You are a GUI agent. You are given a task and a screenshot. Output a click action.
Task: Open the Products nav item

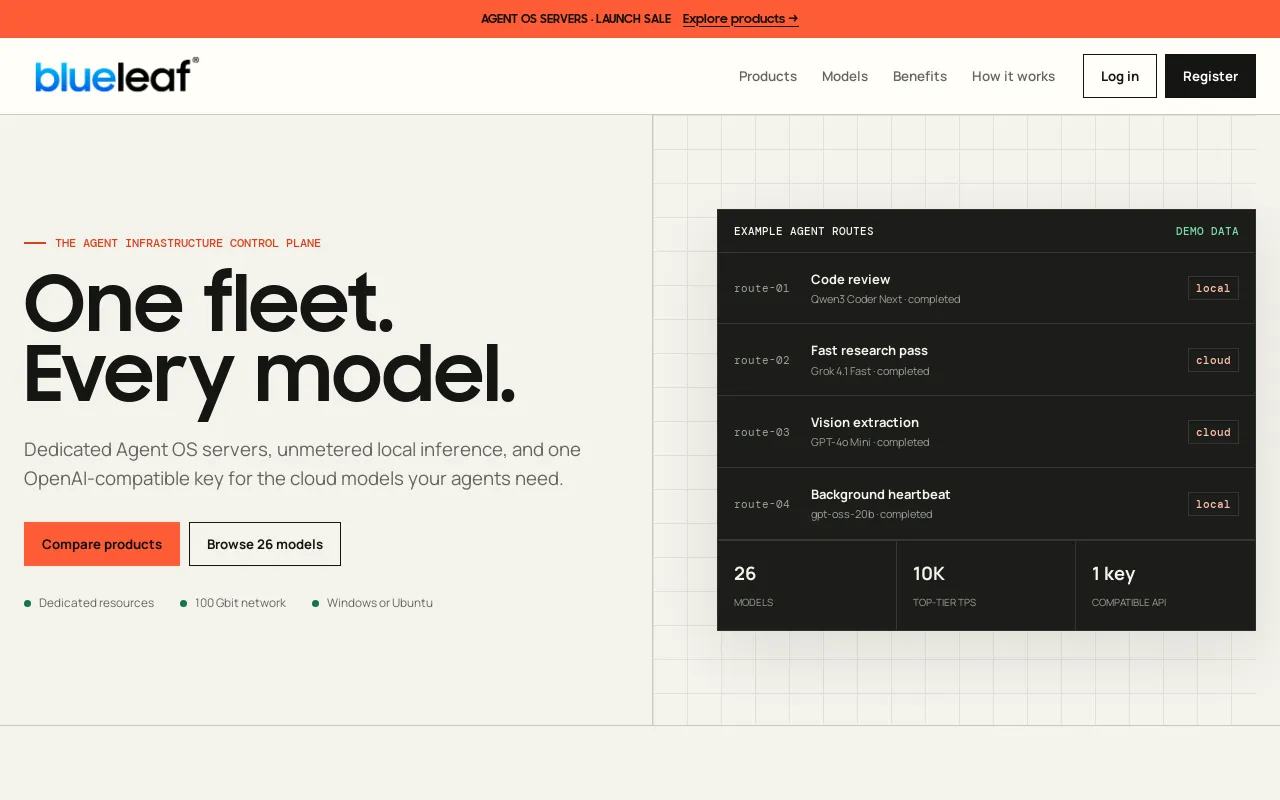coord(768,76)
